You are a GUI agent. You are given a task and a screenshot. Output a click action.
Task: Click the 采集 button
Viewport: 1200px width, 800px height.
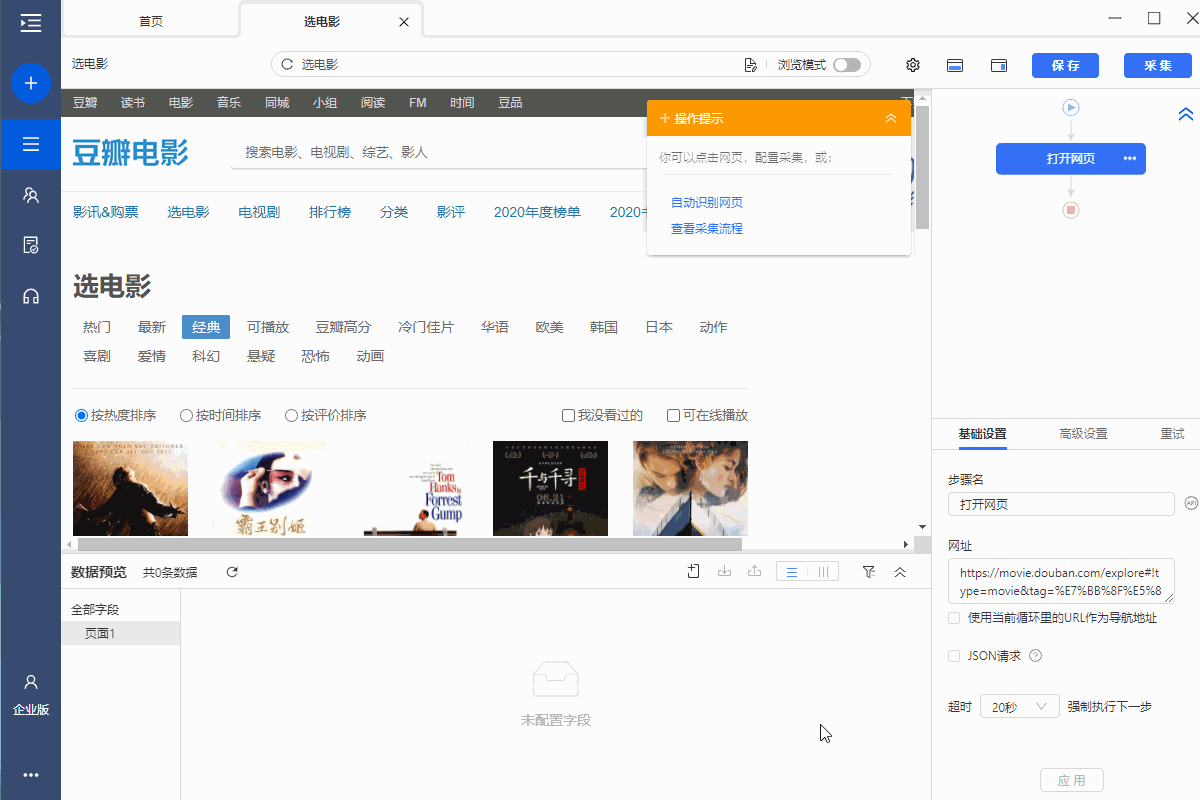click(x=1158, y=65)
